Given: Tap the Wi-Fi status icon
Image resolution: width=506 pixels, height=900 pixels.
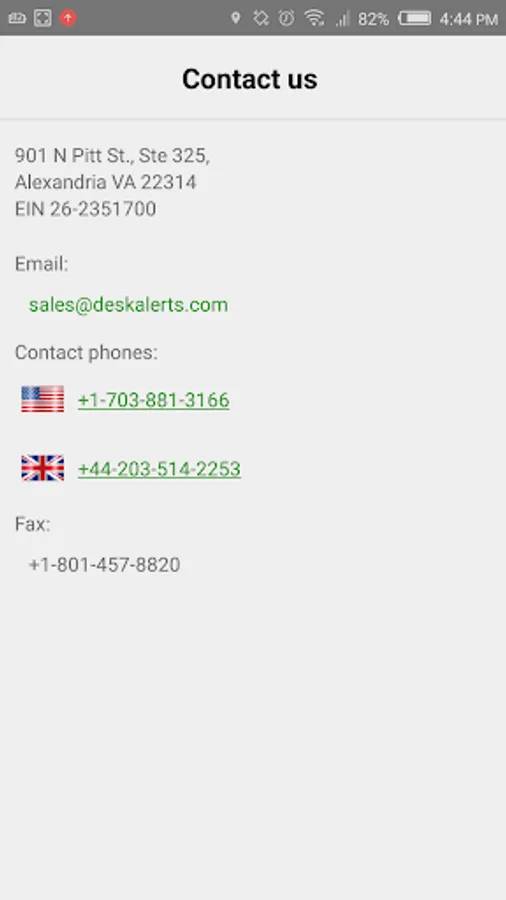Looking at the screenshot, I should tap(314, 18).
